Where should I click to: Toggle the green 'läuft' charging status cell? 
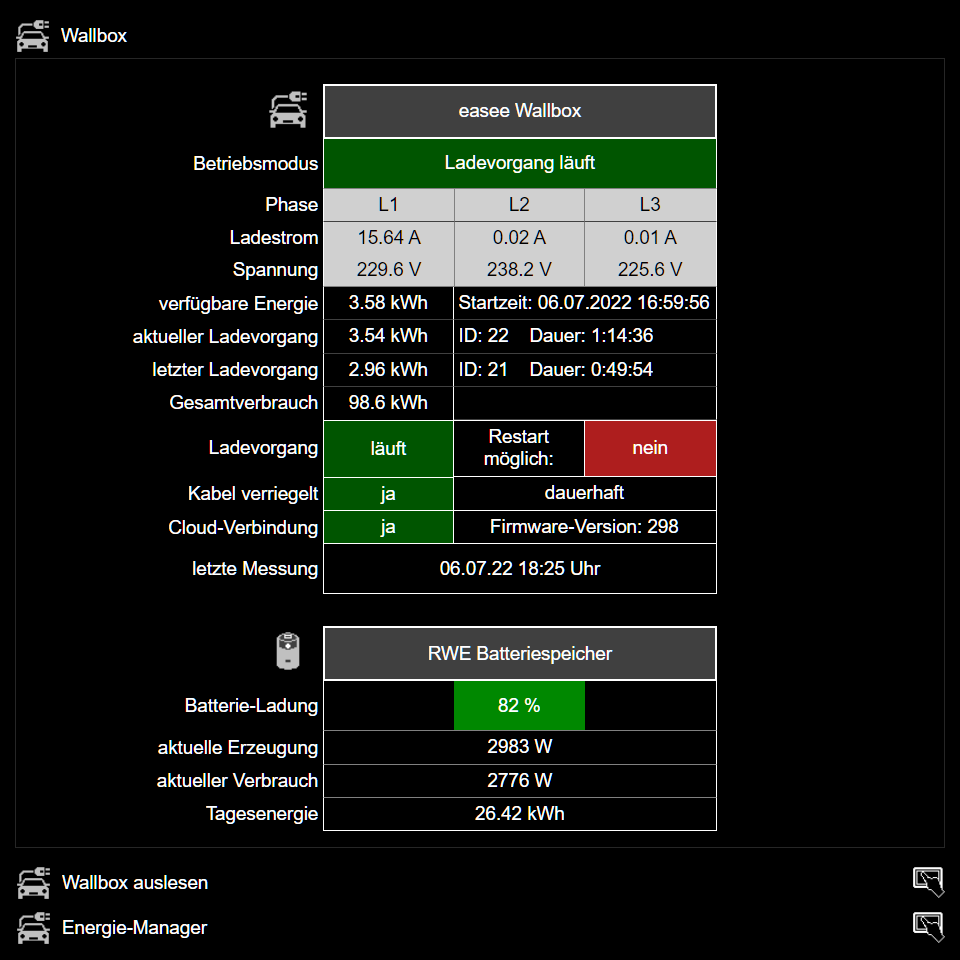(388, 449)
